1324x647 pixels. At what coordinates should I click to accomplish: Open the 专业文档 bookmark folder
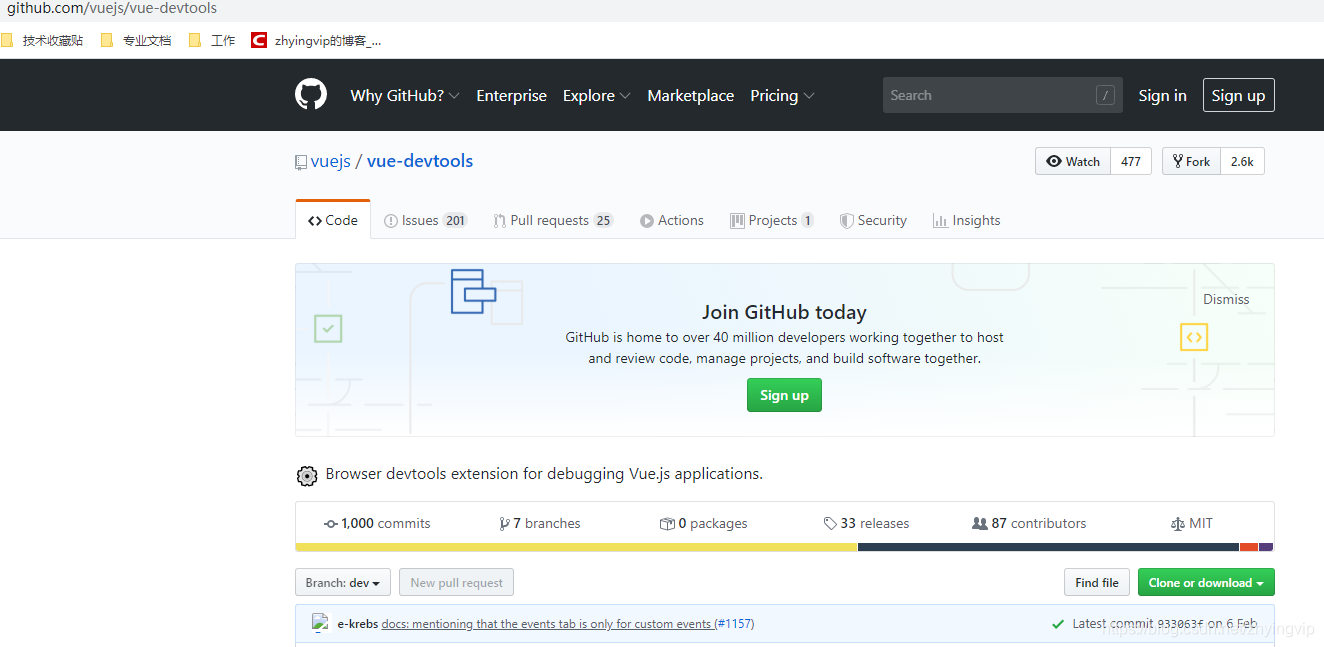pyautogui.click(x=136, y=41)
